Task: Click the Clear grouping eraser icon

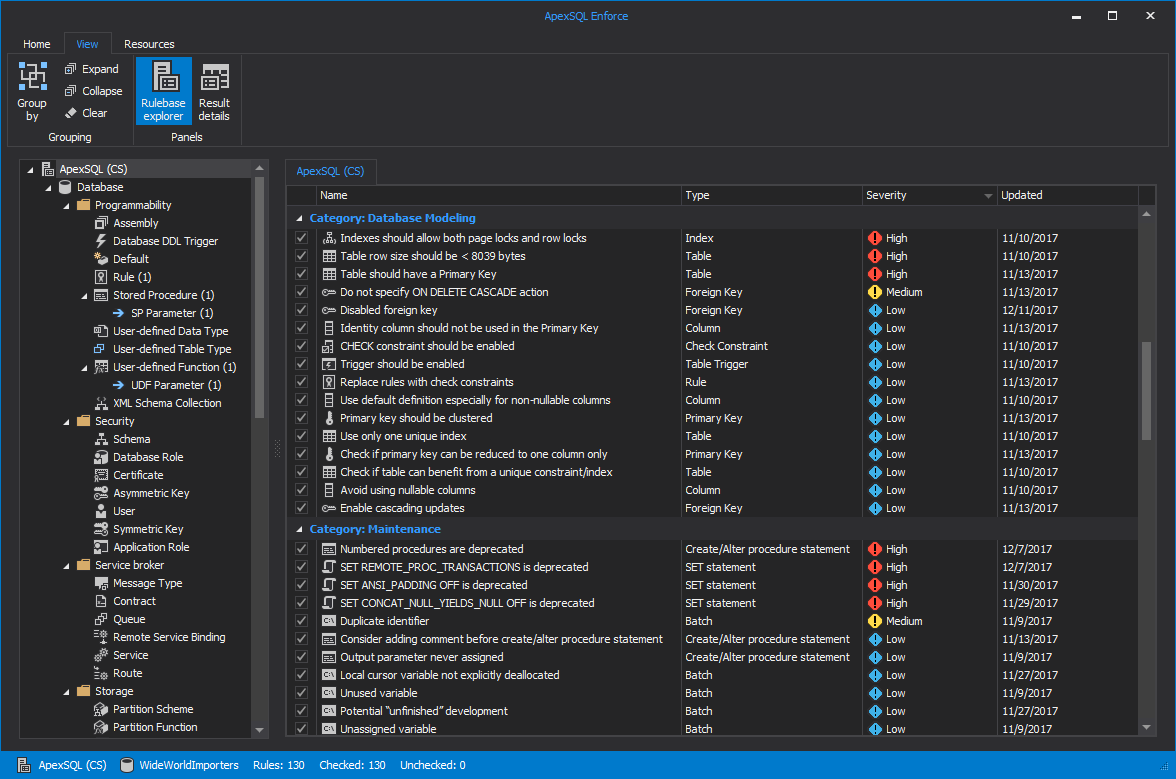Action: point(70,112)
